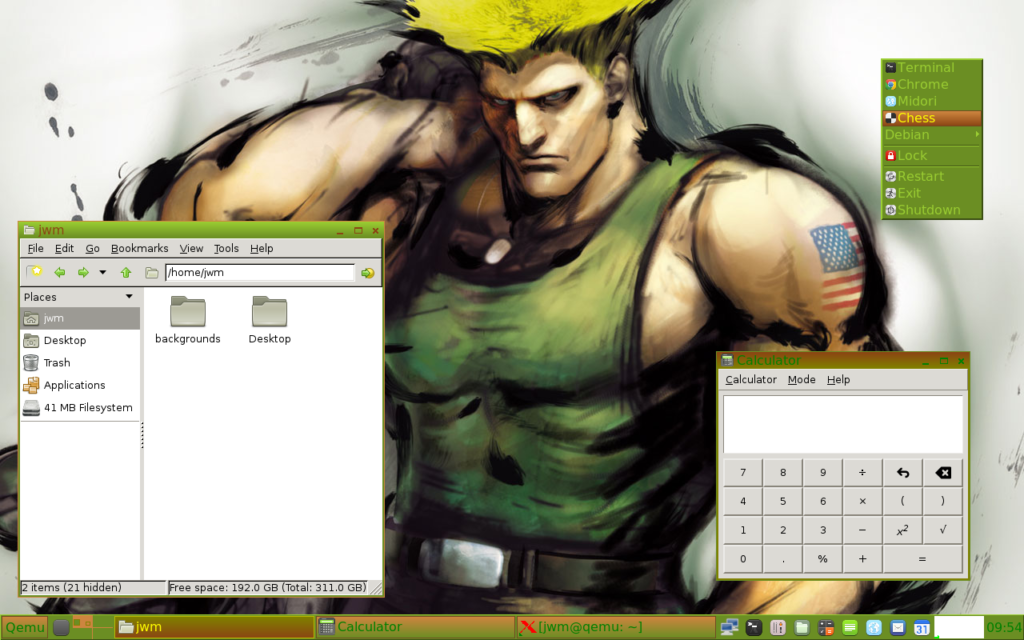The width and height of the screenshot is (1024, 640).
Task: Launch the web browser globe tray icon
Action: coord(874,627)
